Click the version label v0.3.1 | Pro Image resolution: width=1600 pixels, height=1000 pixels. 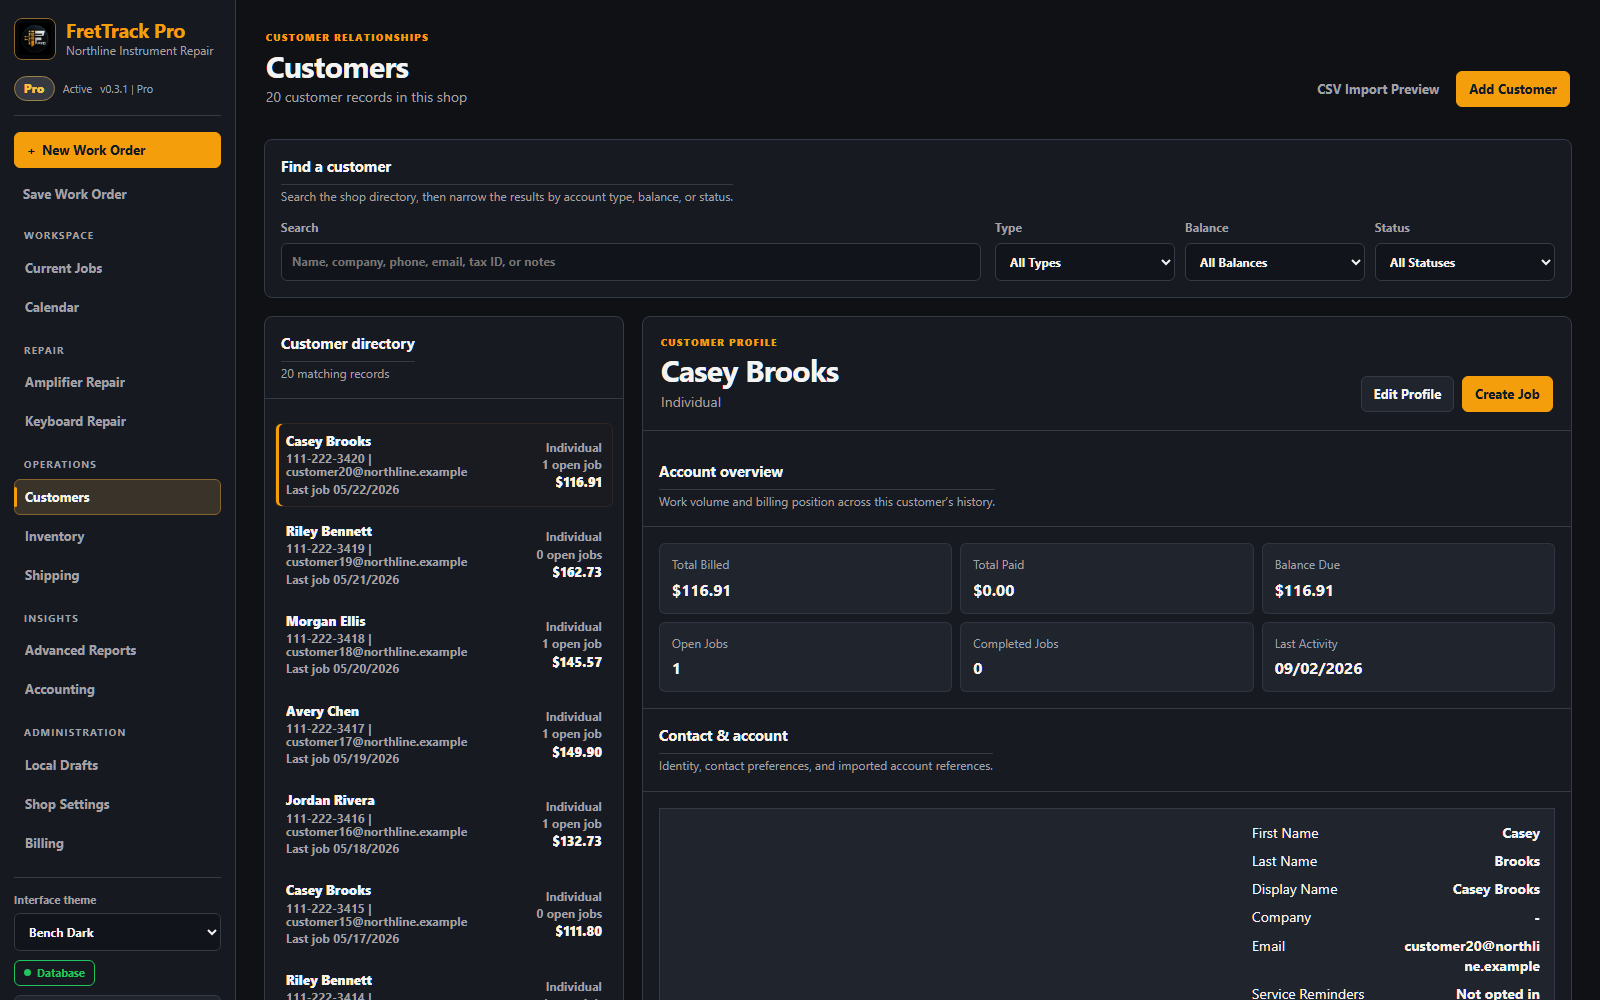pyautogui.click(x=126, y=89)
